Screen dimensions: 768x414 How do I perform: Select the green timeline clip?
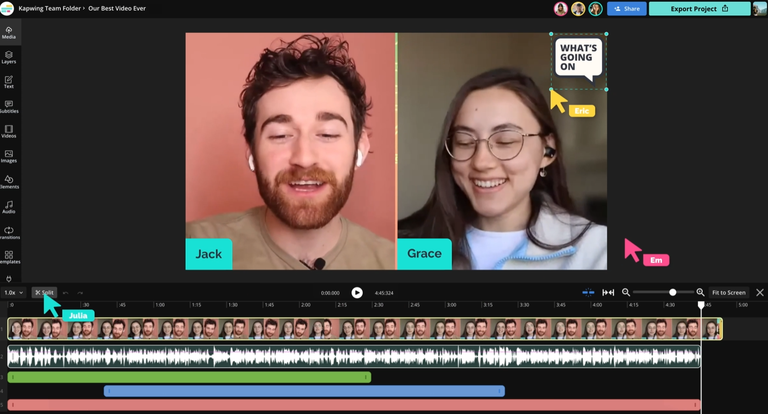(x=189, y=377)
